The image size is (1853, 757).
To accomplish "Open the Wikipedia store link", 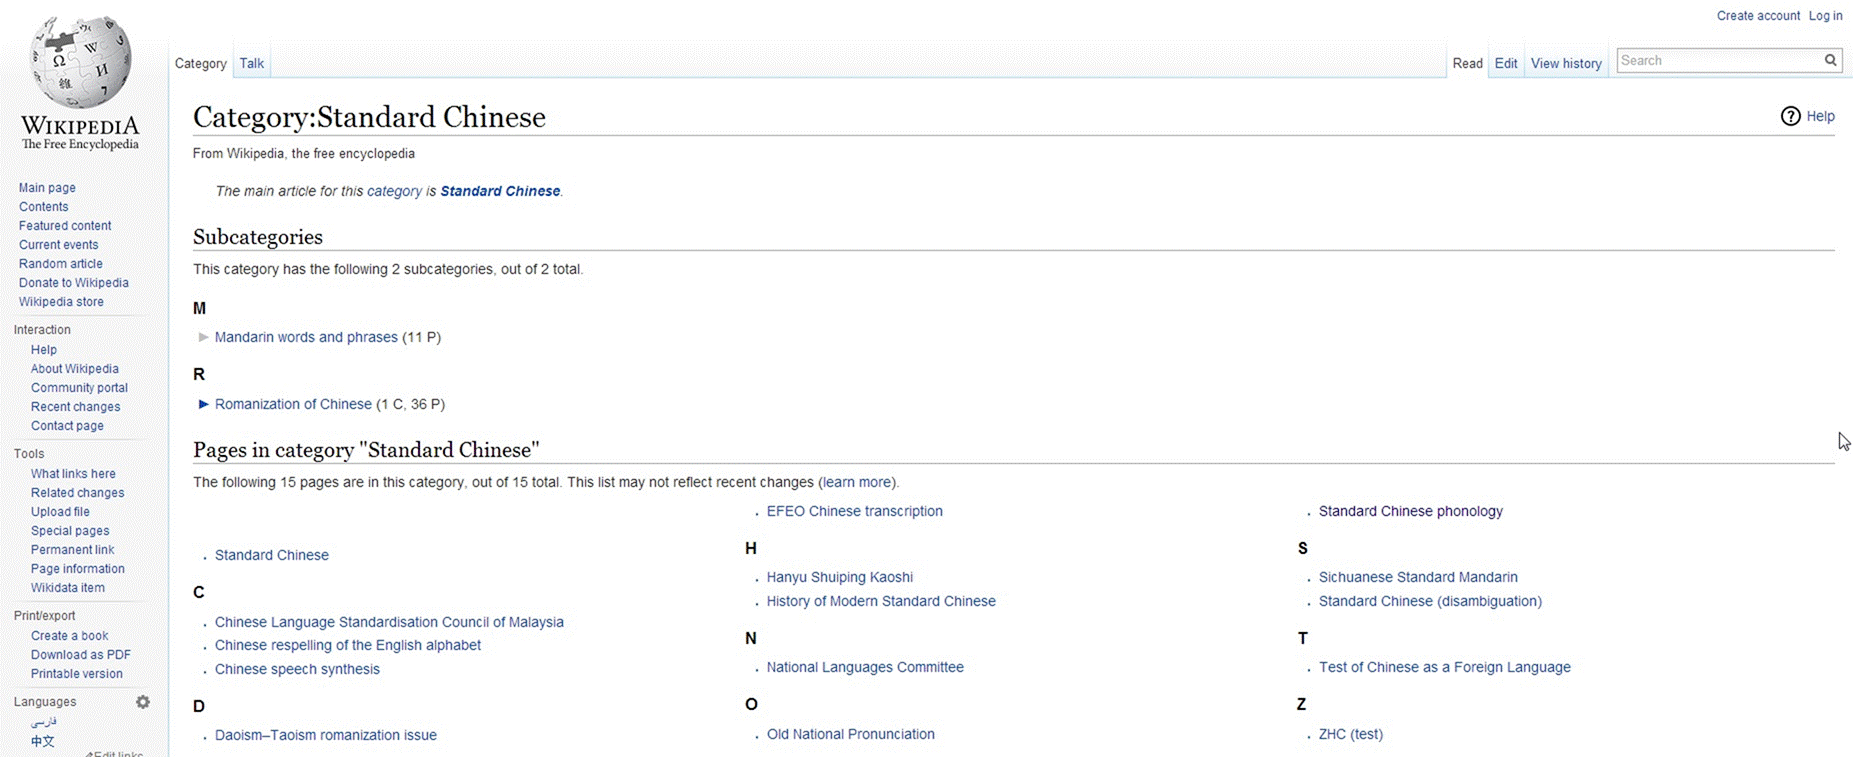I will pos(61,302).
